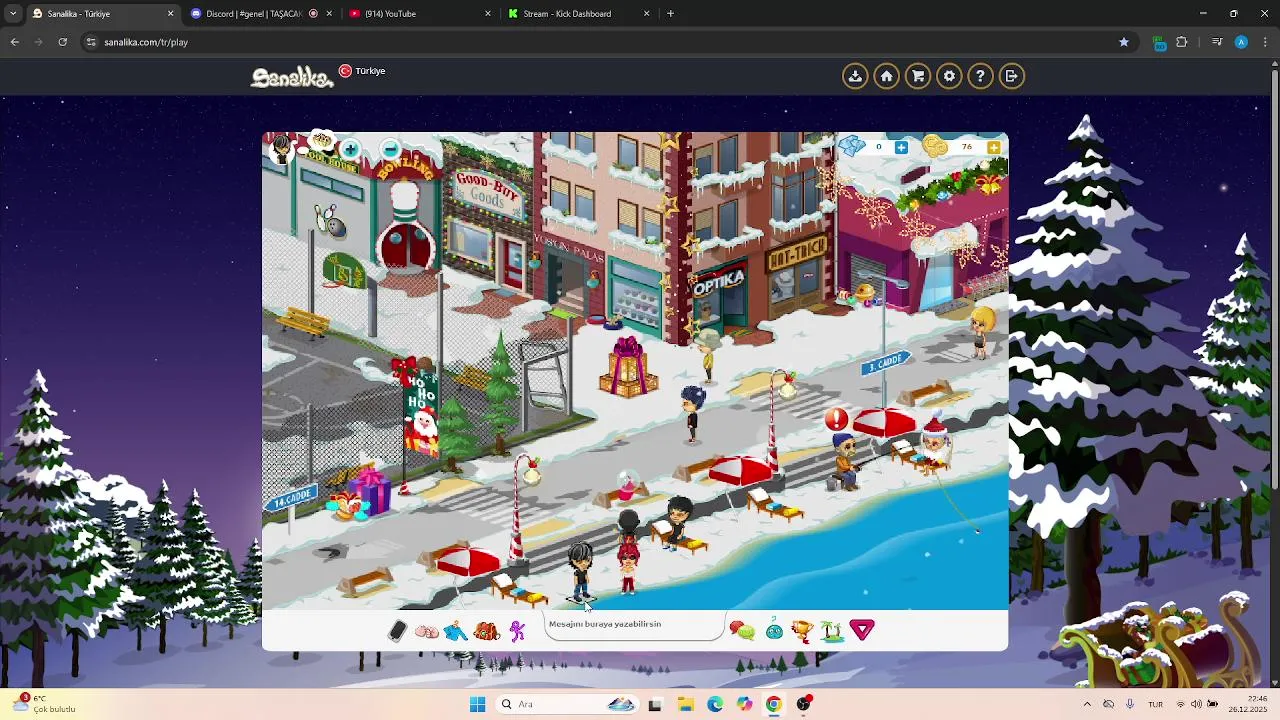Open File Explorer from taskbar
This screenshot has width=1280, height=720.
coord(685,704)
